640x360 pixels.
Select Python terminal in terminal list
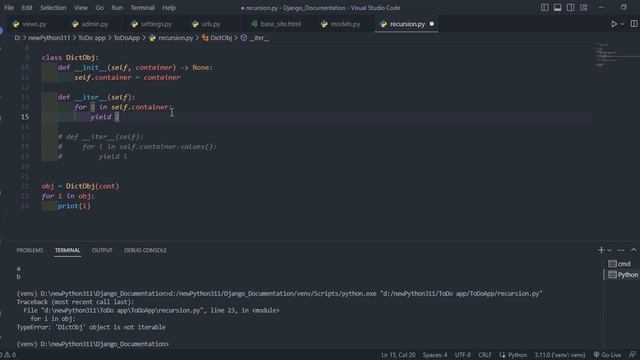point(622,275)
